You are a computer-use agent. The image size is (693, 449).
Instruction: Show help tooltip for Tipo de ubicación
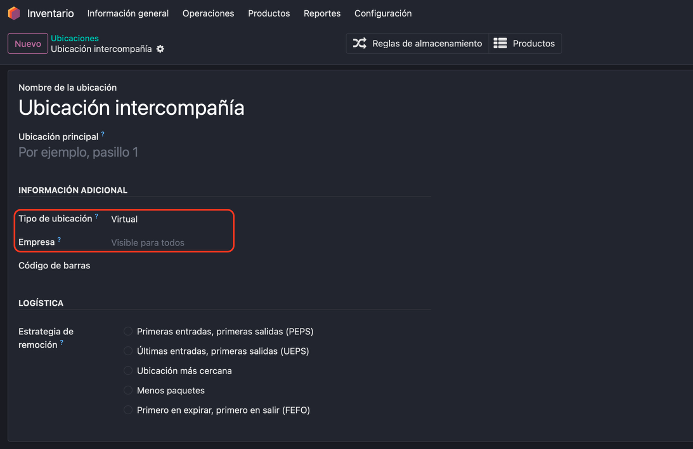point(97,216)
